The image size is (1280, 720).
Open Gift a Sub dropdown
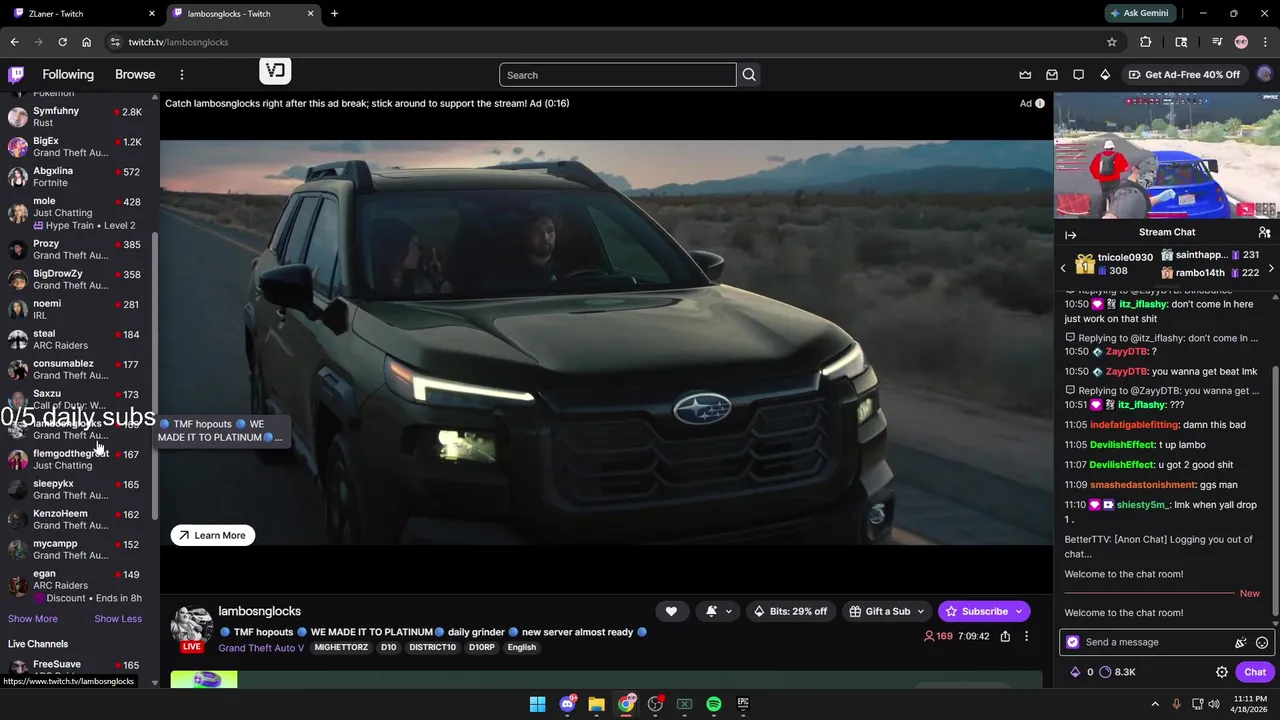click(886, 611)
